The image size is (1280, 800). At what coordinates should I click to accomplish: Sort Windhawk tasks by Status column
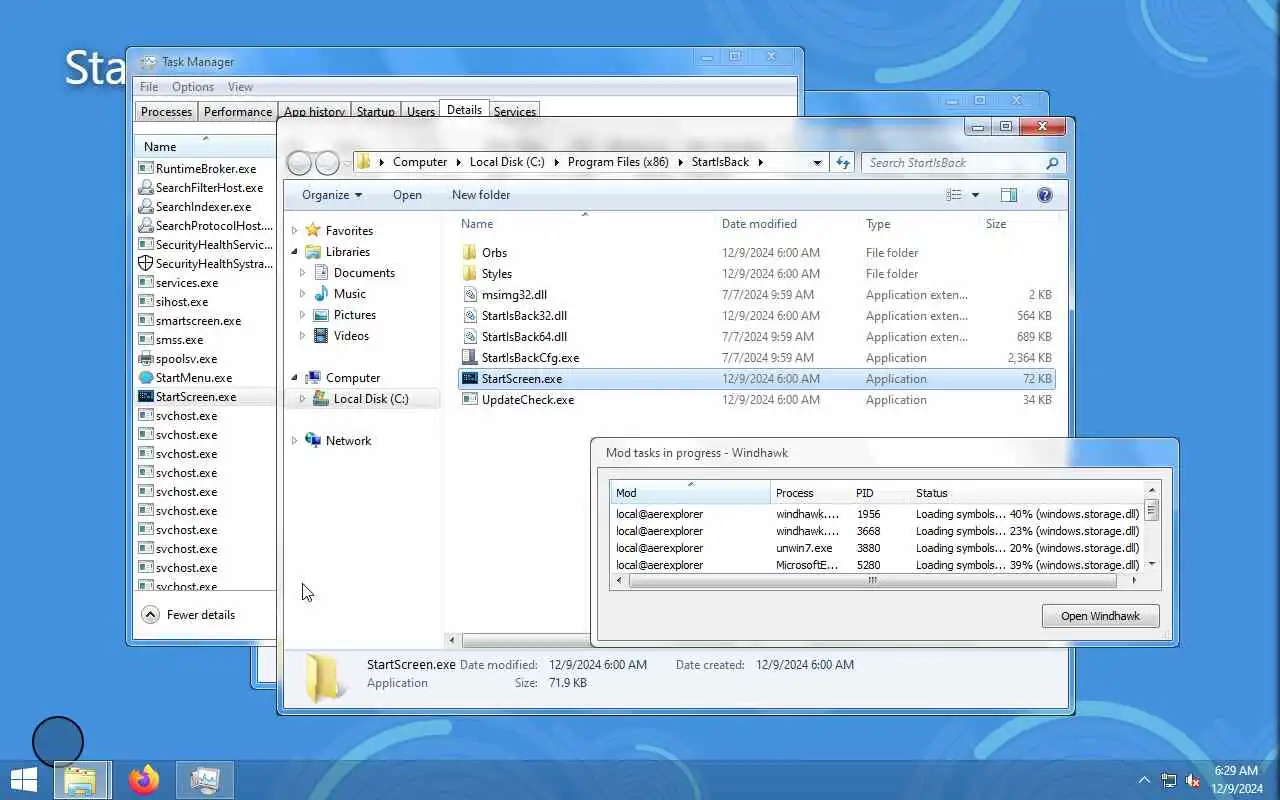(931, 493)
